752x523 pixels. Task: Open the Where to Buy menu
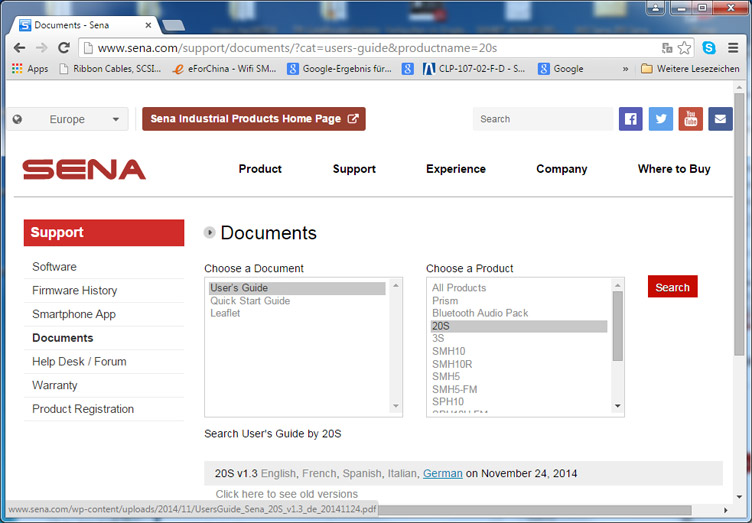(x=674, y=169)
